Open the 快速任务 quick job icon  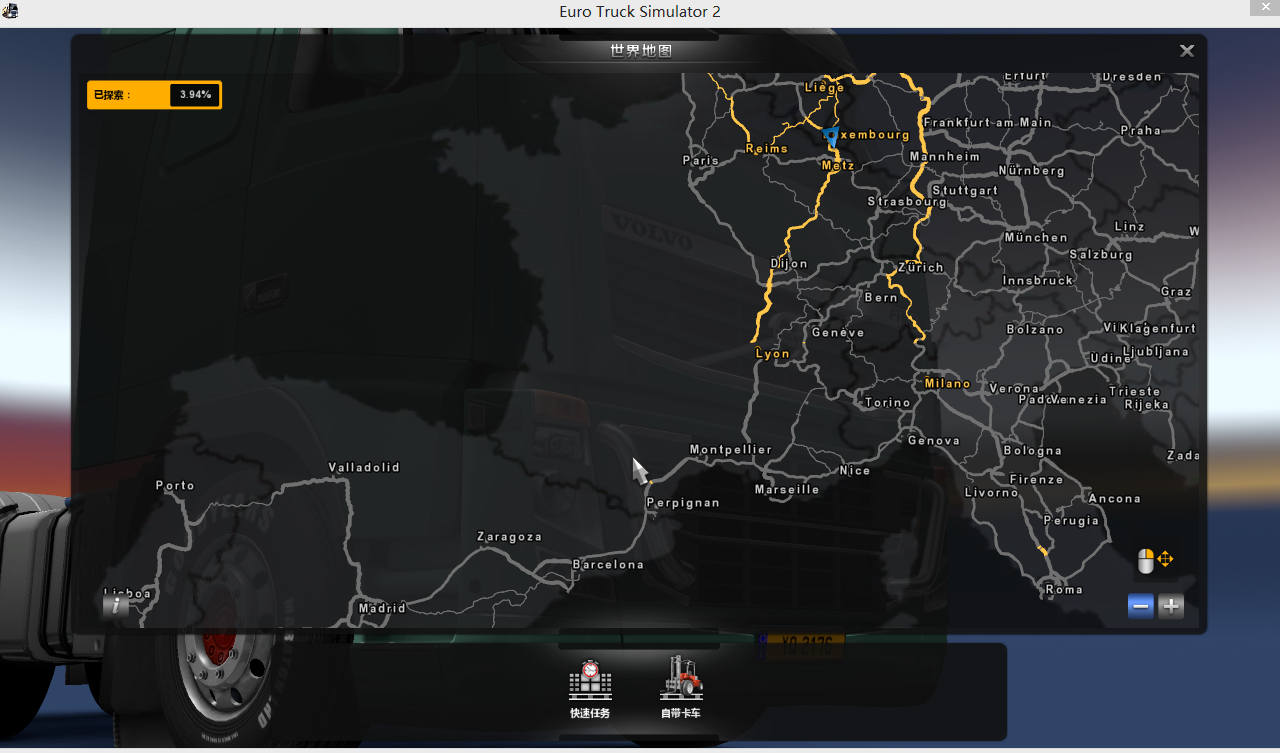[x=590, y=680]
